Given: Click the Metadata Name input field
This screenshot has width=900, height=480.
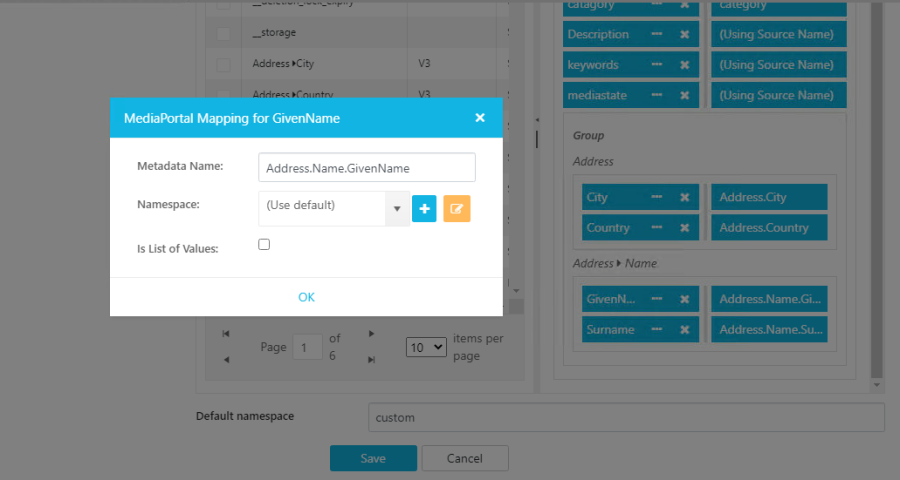Looking at the screenshot, I should pyautogui.click(x=367, y=168).
